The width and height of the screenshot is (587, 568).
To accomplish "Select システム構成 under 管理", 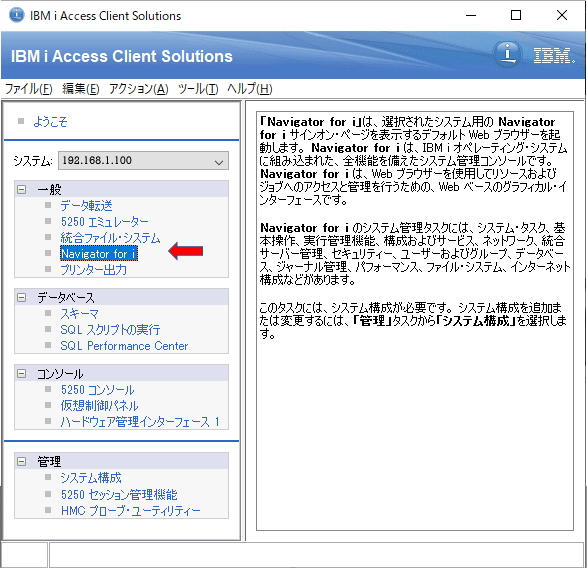I will (x=91, y=478).
